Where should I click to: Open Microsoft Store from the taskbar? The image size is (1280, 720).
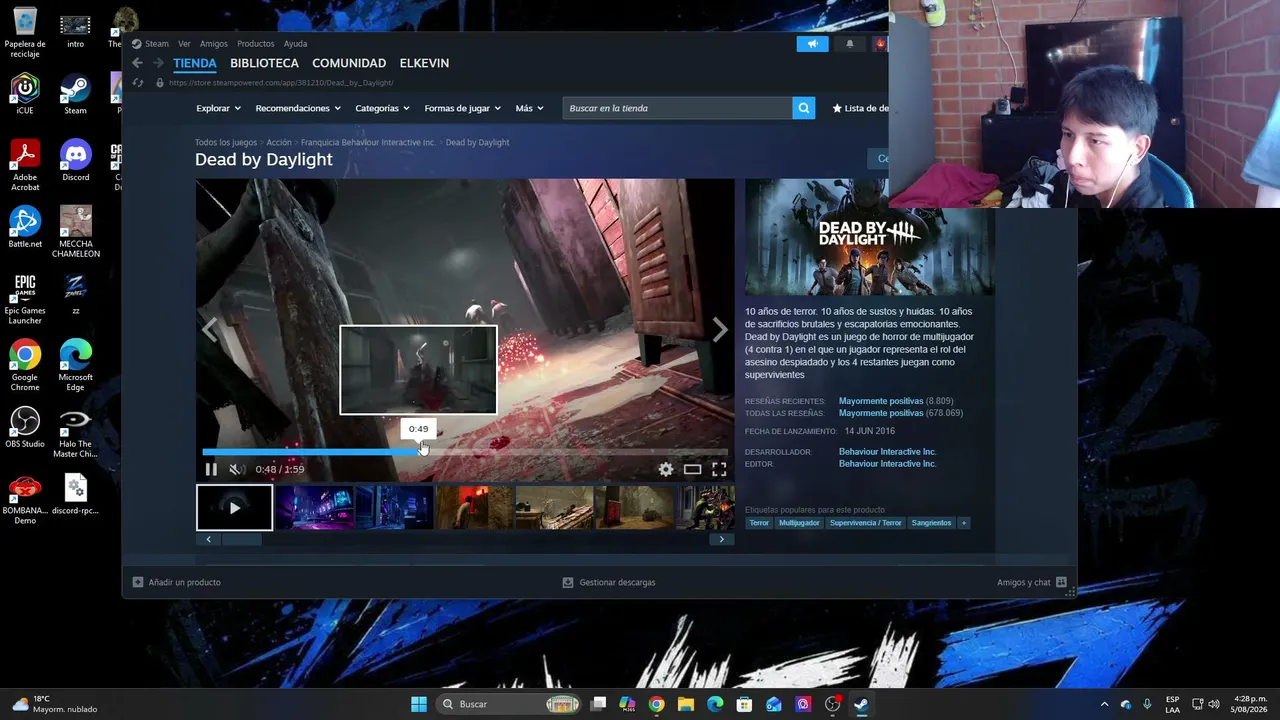pos(744,704)
